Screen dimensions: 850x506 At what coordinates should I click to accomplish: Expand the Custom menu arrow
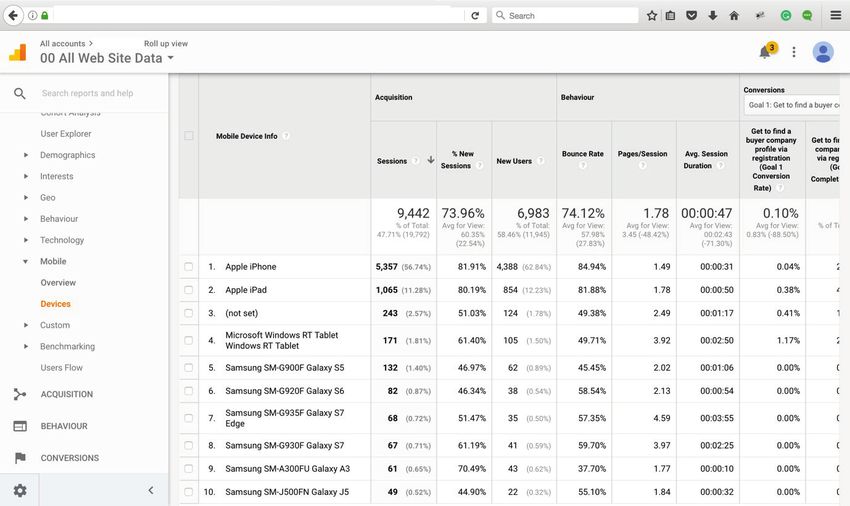point(25,325)
